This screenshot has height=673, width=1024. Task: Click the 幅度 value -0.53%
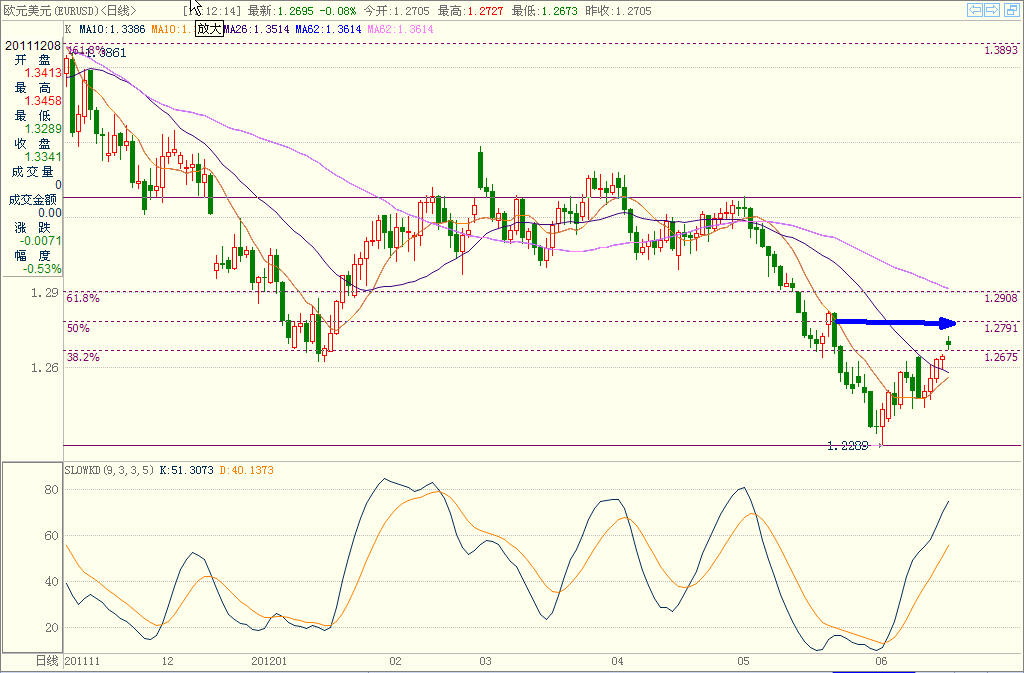pos(42,268)
